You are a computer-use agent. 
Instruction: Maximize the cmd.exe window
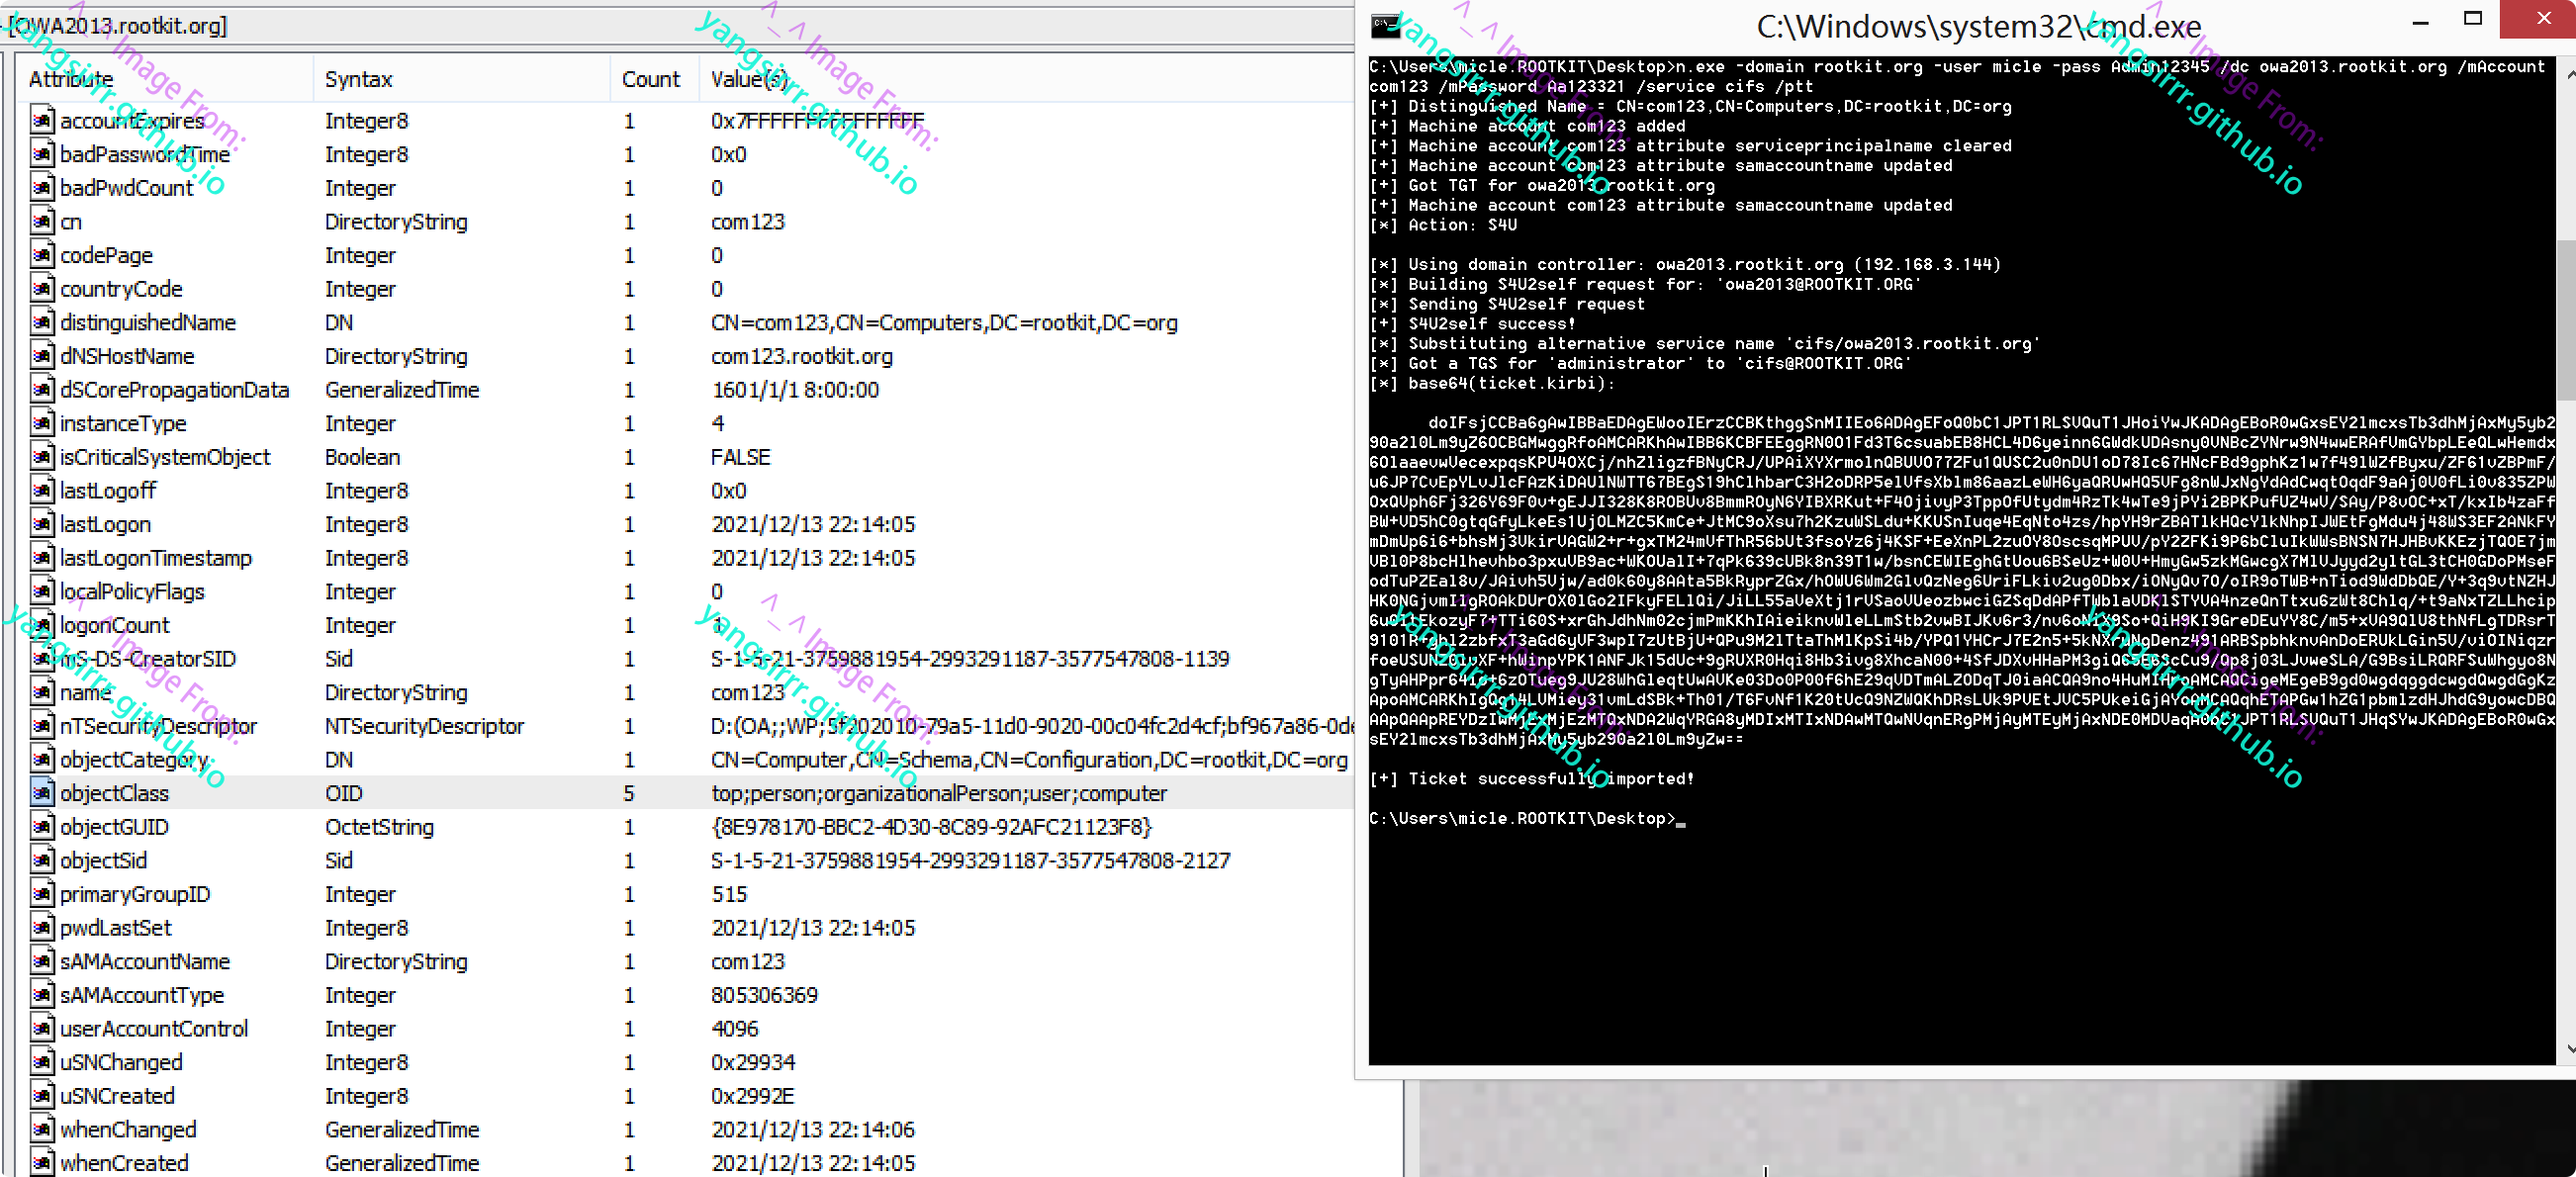[2472, 19]
